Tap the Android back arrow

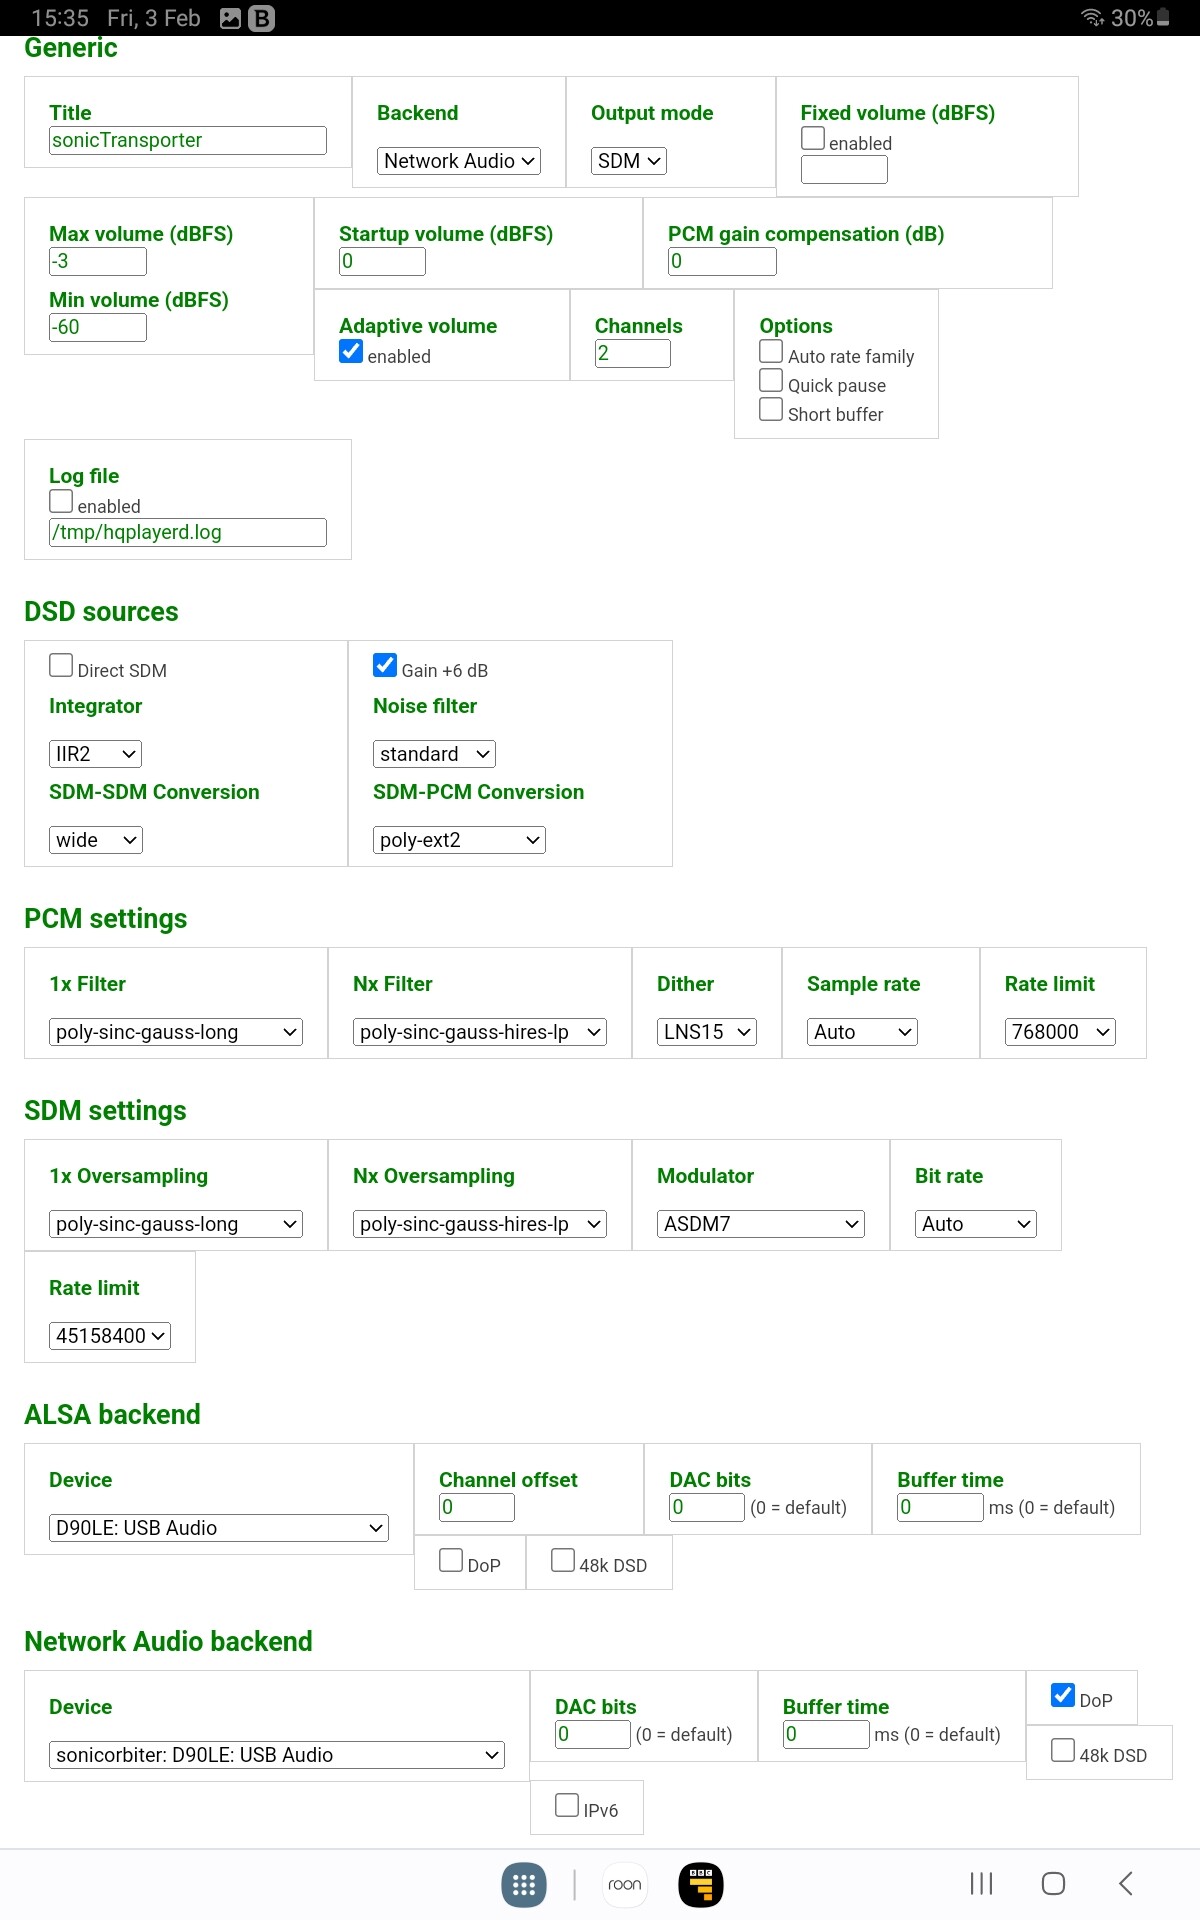1126,1884
